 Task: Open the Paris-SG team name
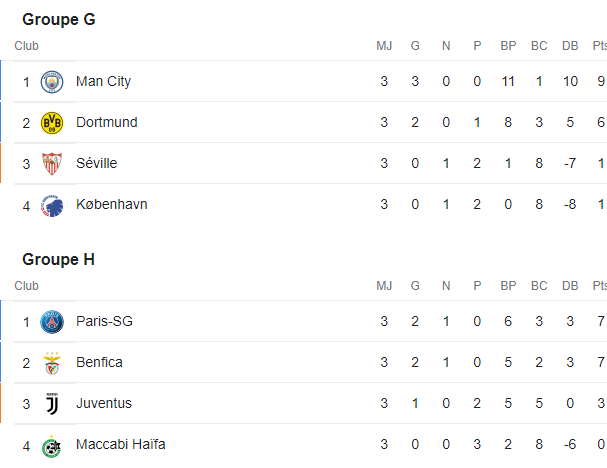click(104, 321)
